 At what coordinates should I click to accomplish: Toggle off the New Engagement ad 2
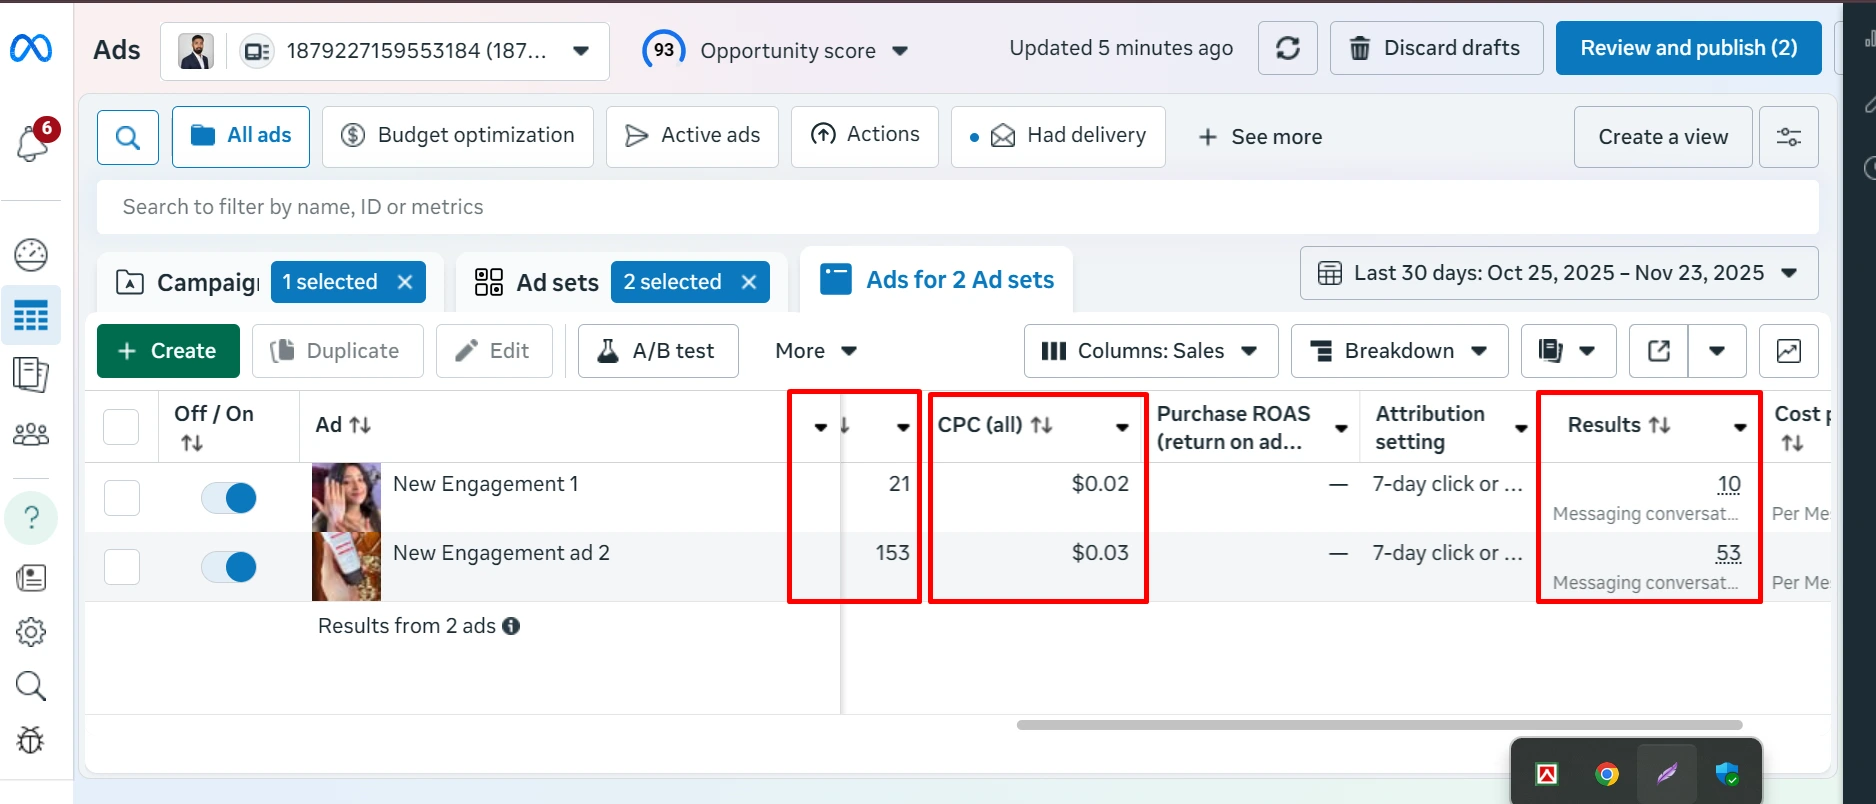pos(229,566)
